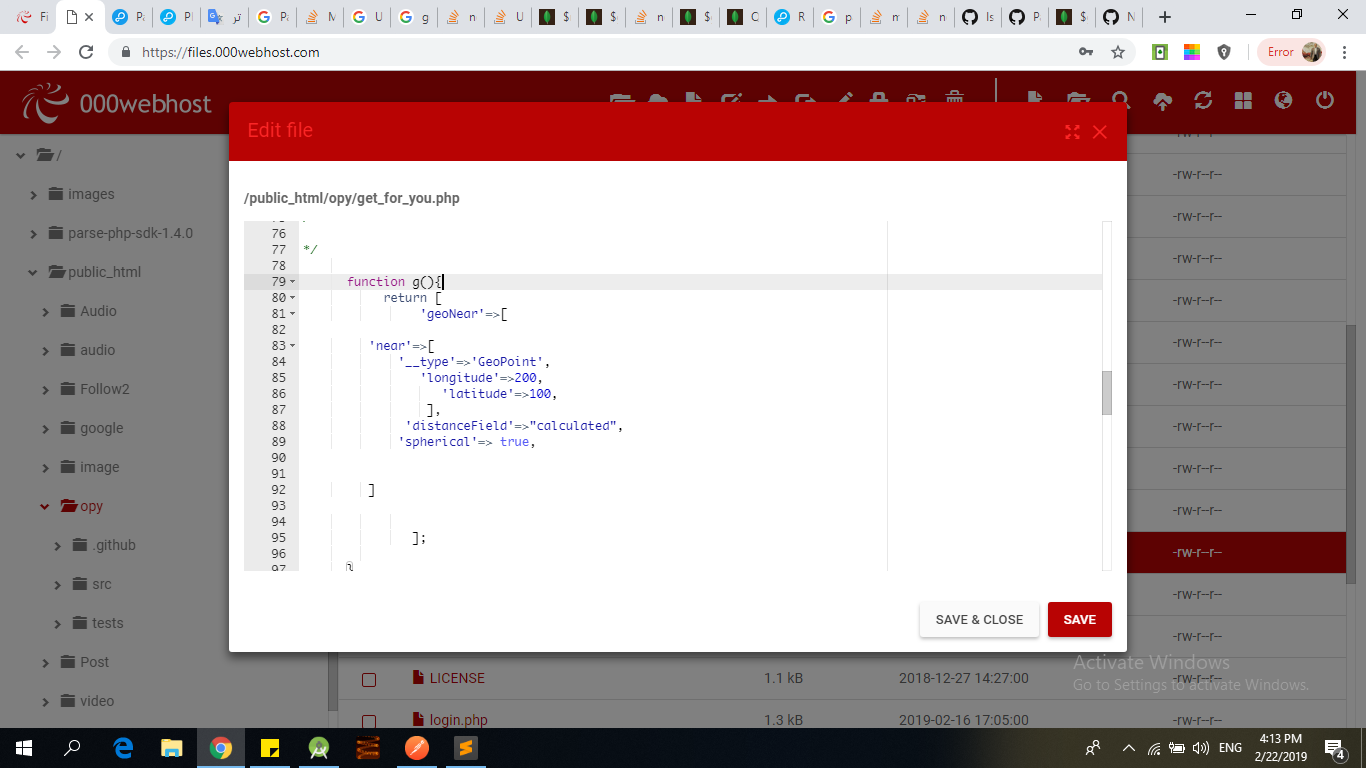The width and height of the screenshot is (1366, 768).
Task: Tick the checkbox beside login.php
Action: [369, 721]
